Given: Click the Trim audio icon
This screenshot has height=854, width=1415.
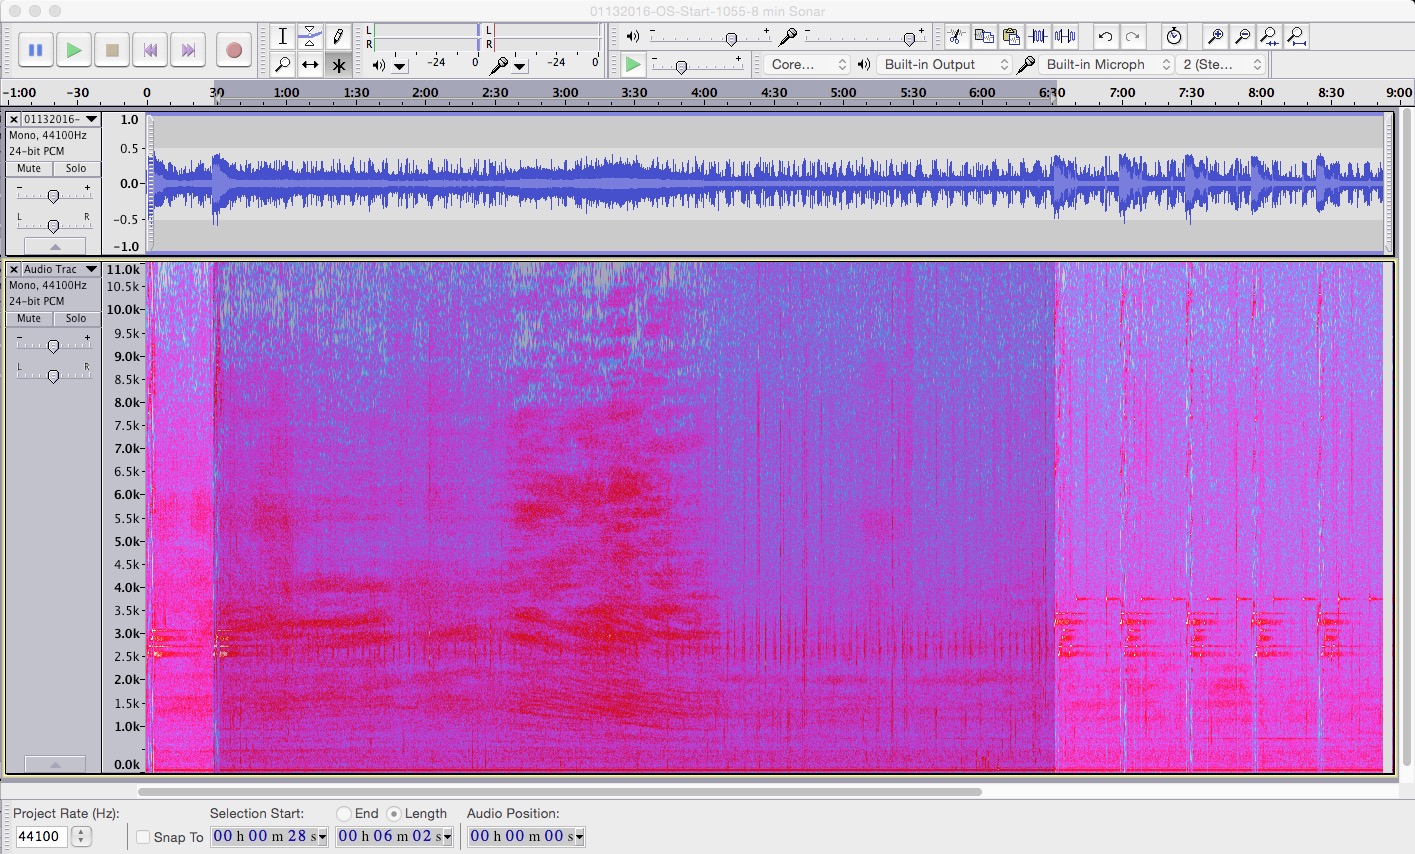Looking at the screenshot, I should coord(1038,37).
